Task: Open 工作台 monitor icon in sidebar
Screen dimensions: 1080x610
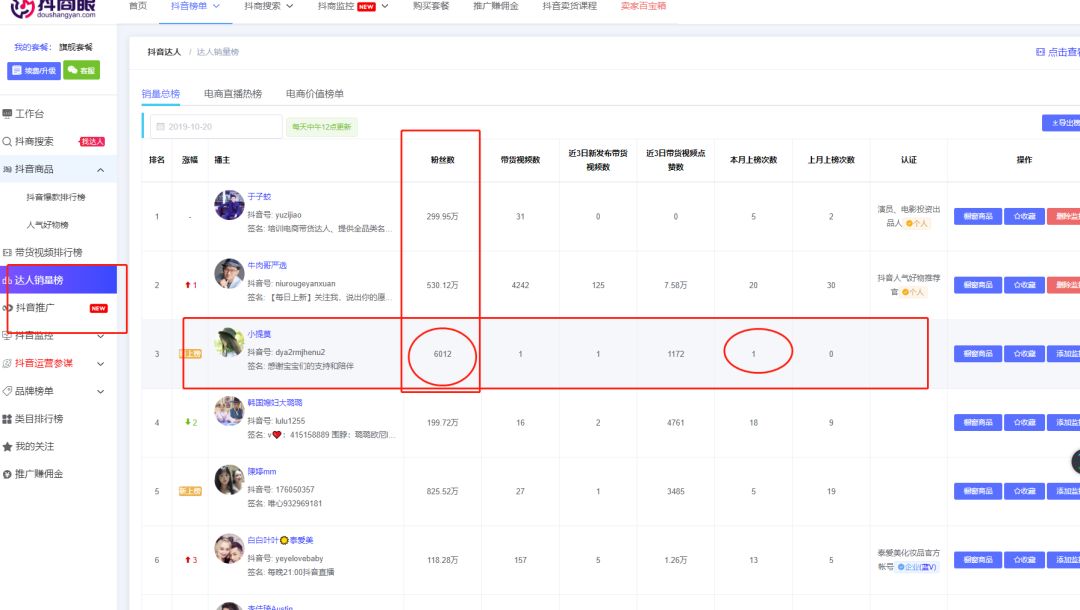Action: click(x=7, y=114)
